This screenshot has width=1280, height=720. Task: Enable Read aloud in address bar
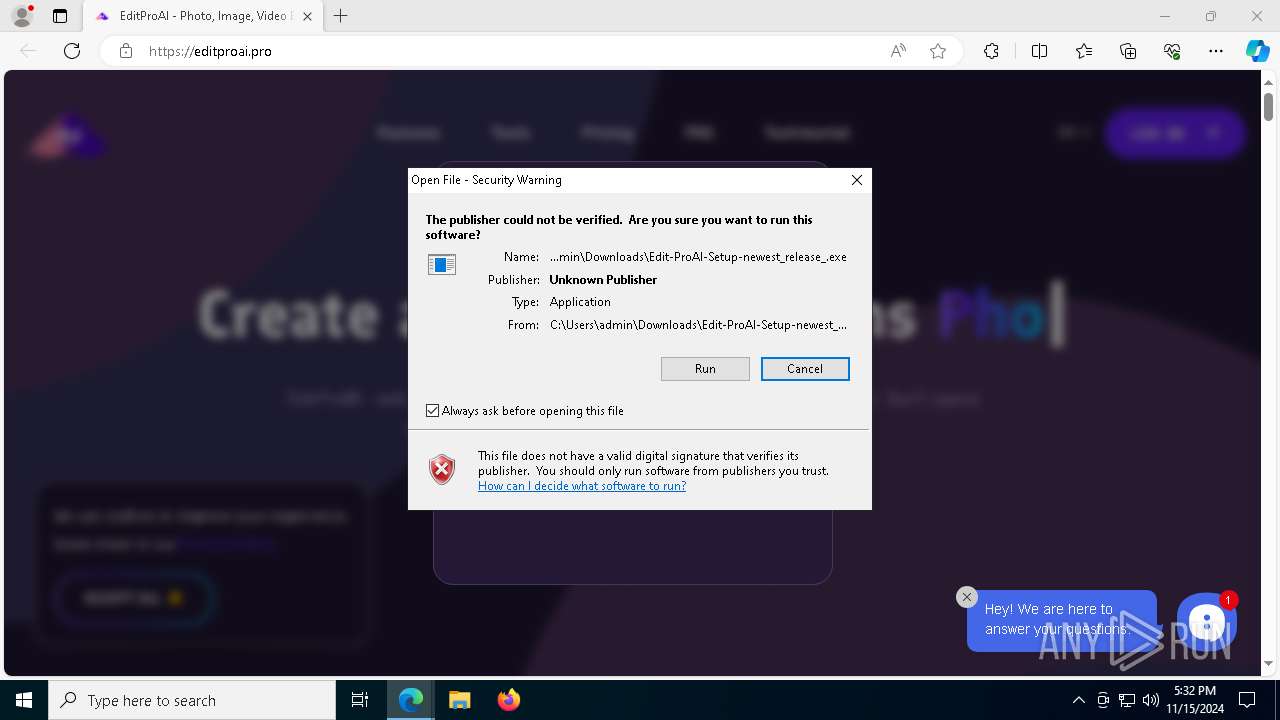(898, 51)
